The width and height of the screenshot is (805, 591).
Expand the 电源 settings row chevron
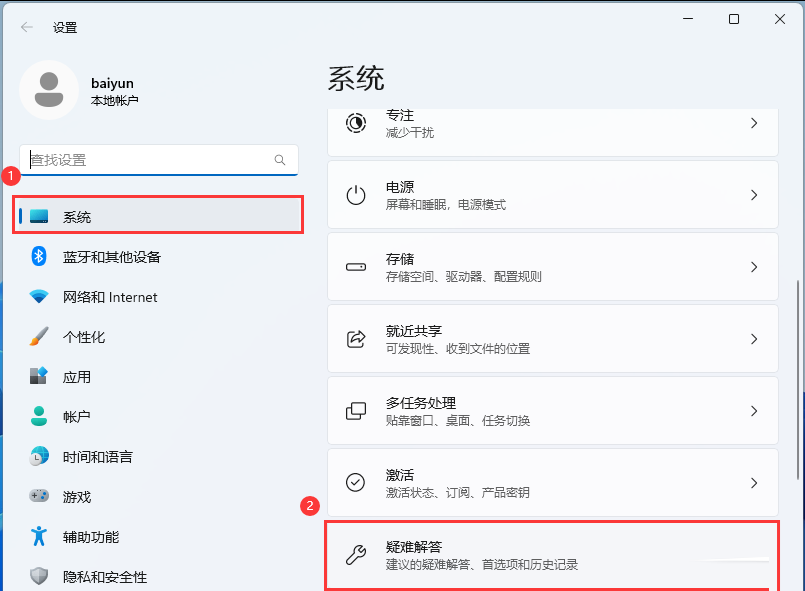click(754, 194)
